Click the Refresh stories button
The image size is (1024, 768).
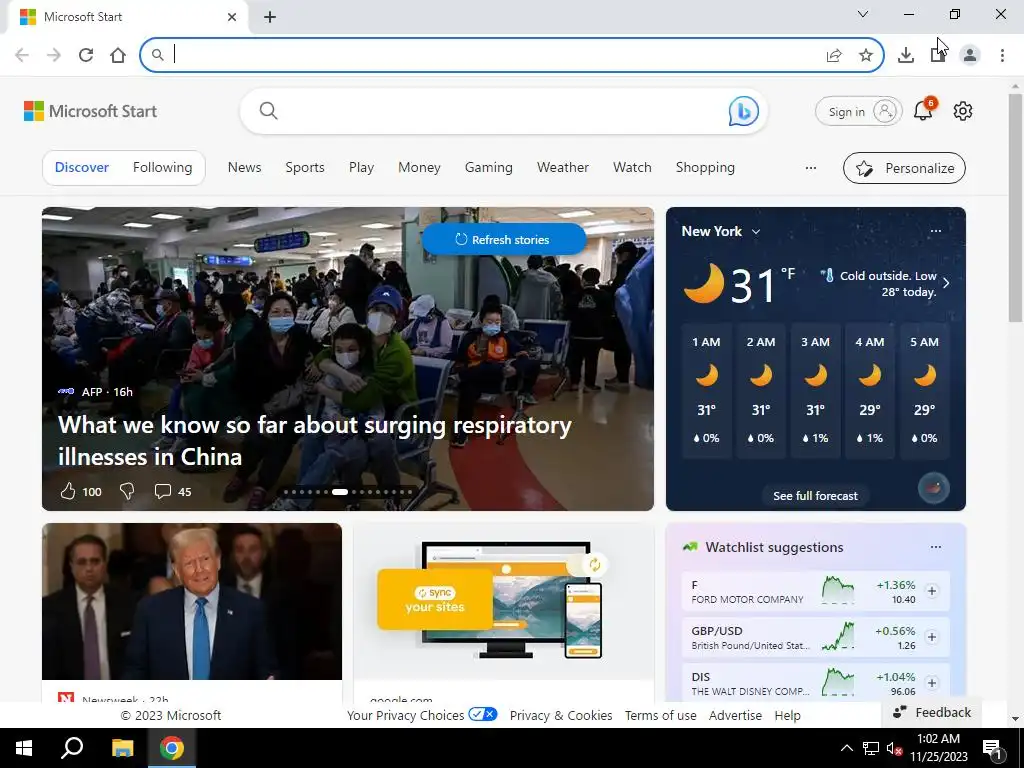[504, 239]
